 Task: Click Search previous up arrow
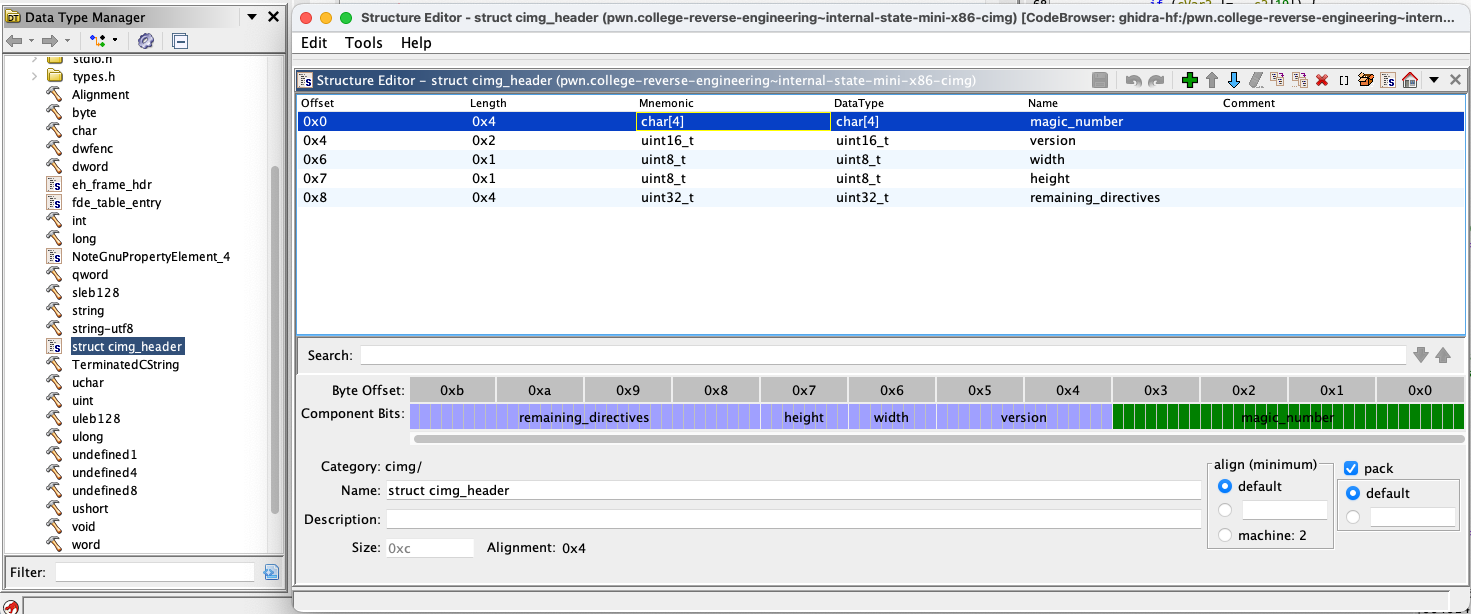1443,355
